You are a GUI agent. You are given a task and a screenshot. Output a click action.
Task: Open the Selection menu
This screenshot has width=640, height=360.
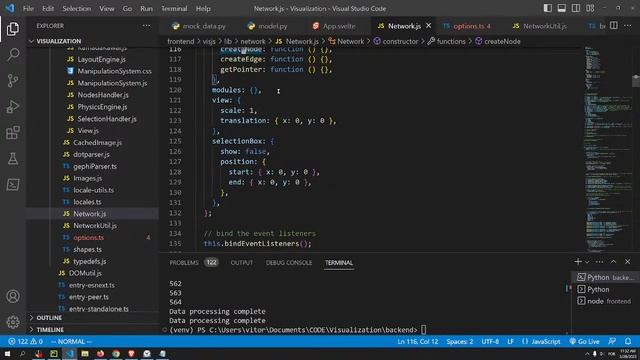tap(76, 8)
